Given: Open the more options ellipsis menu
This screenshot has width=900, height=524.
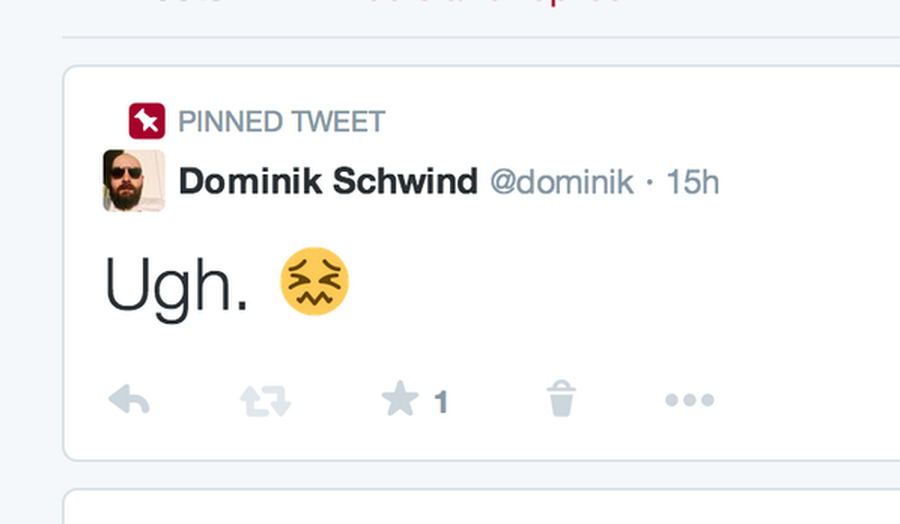Looking at the screenshot, I should click(689, 401).
